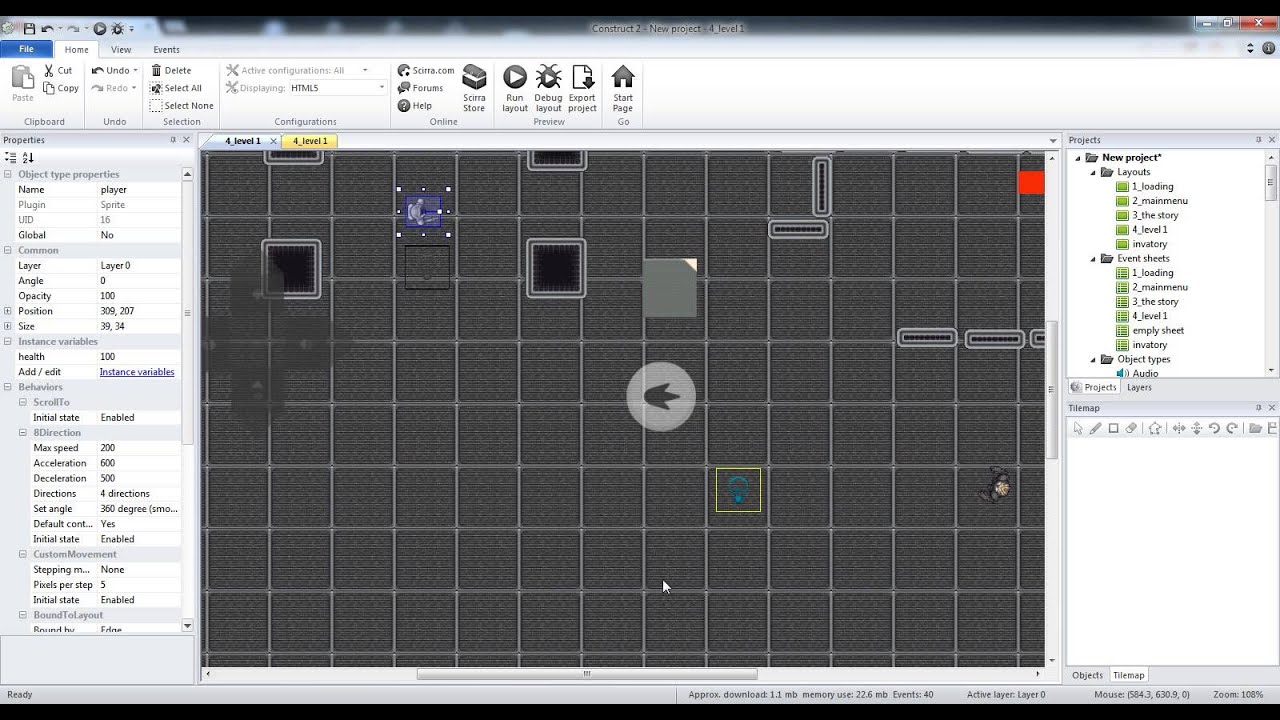Toggle the Projects panel auto-hide pin
1280x720 pixels.
[1258, 140]
